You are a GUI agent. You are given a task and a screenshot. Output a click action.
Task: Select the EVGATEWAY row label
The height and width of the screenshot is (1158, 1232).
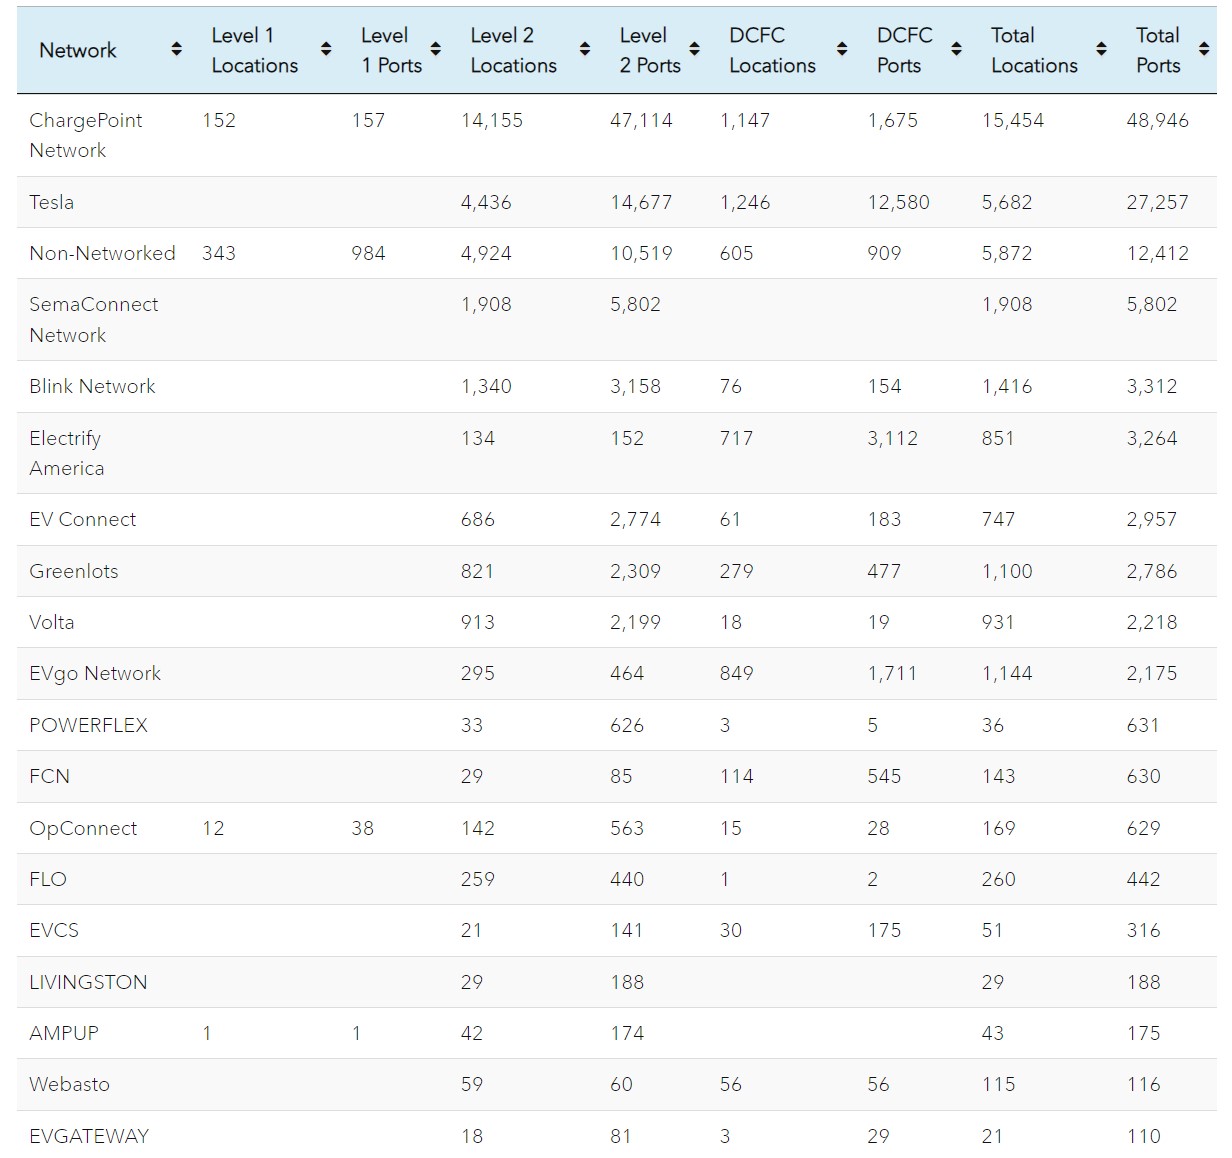click(89, 1136)
